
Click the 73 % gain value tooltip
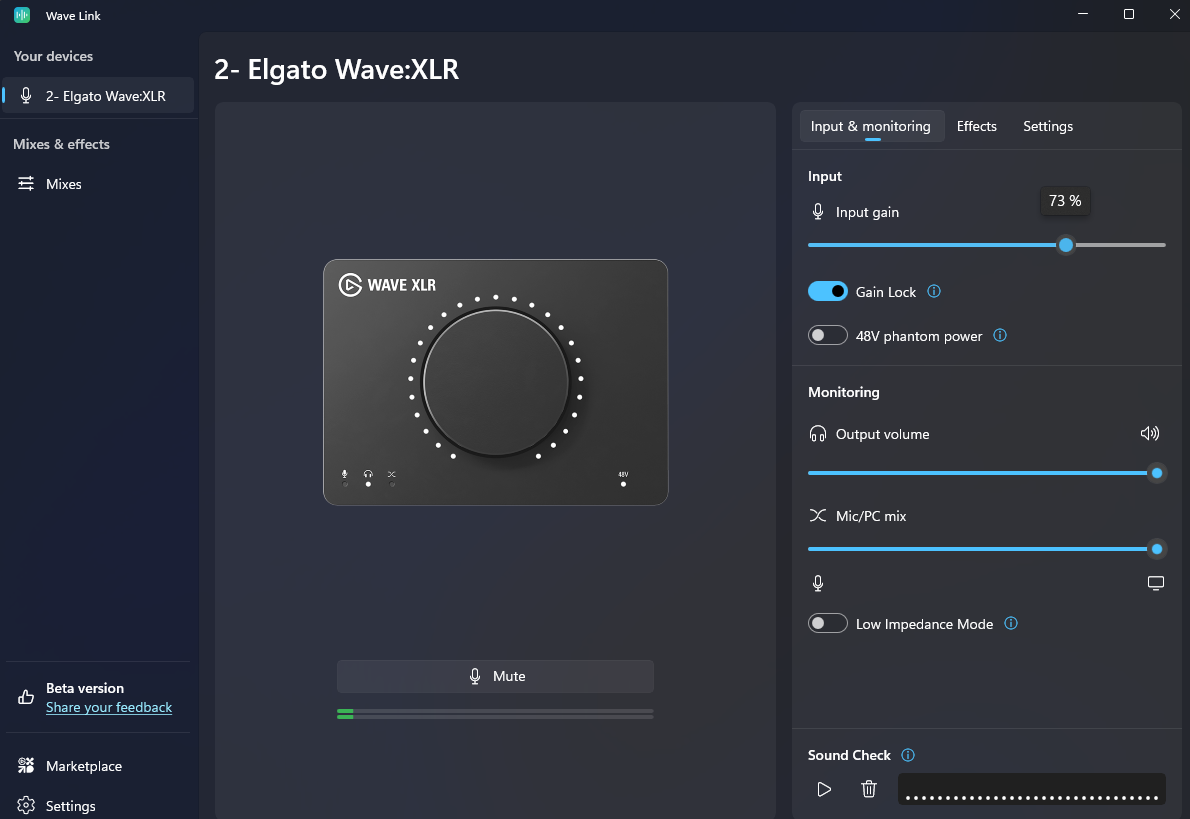(1065, 200)
